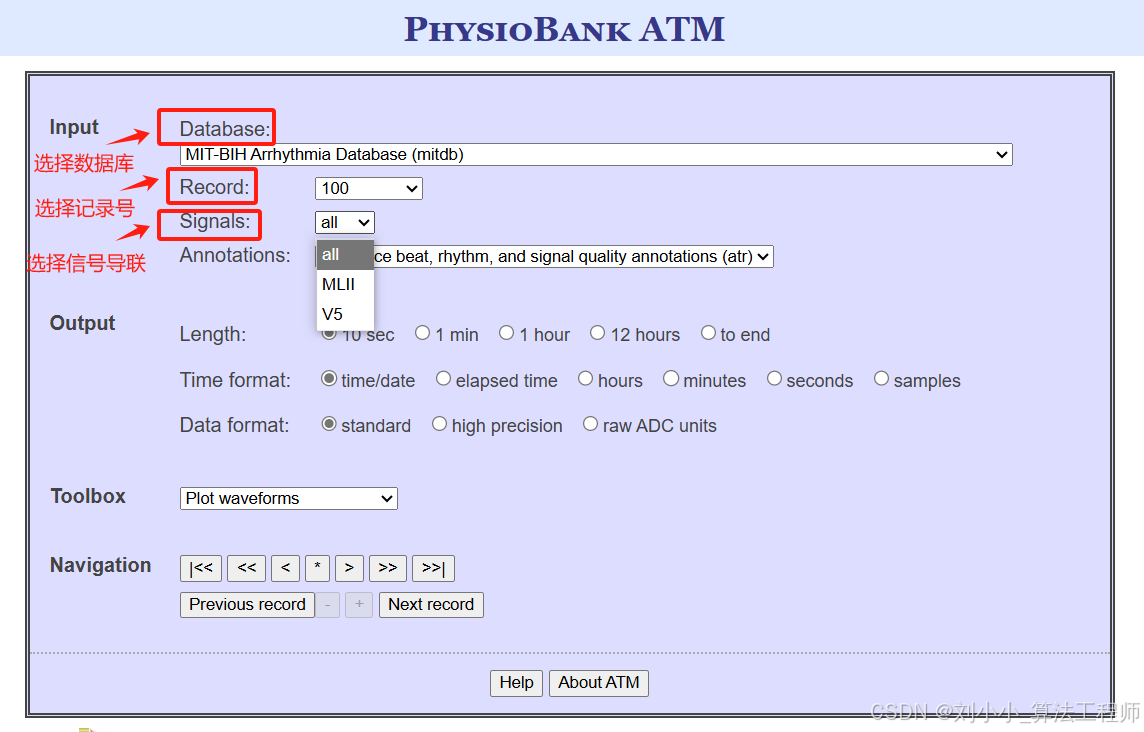Click the 'Annotations:' label
The width and height of the screenshot is (1144, 732).
coord(235,255)
